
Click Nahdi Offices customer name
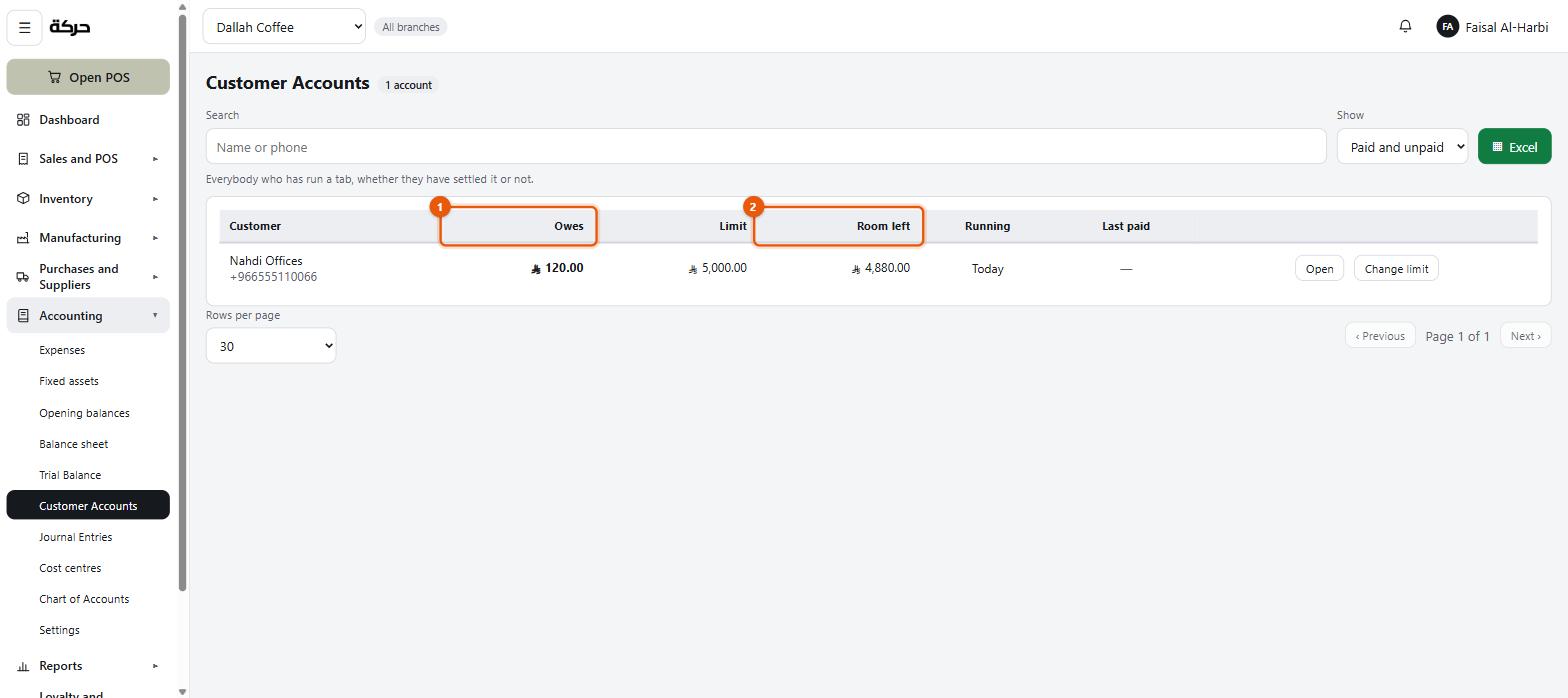tap(266, 261)
